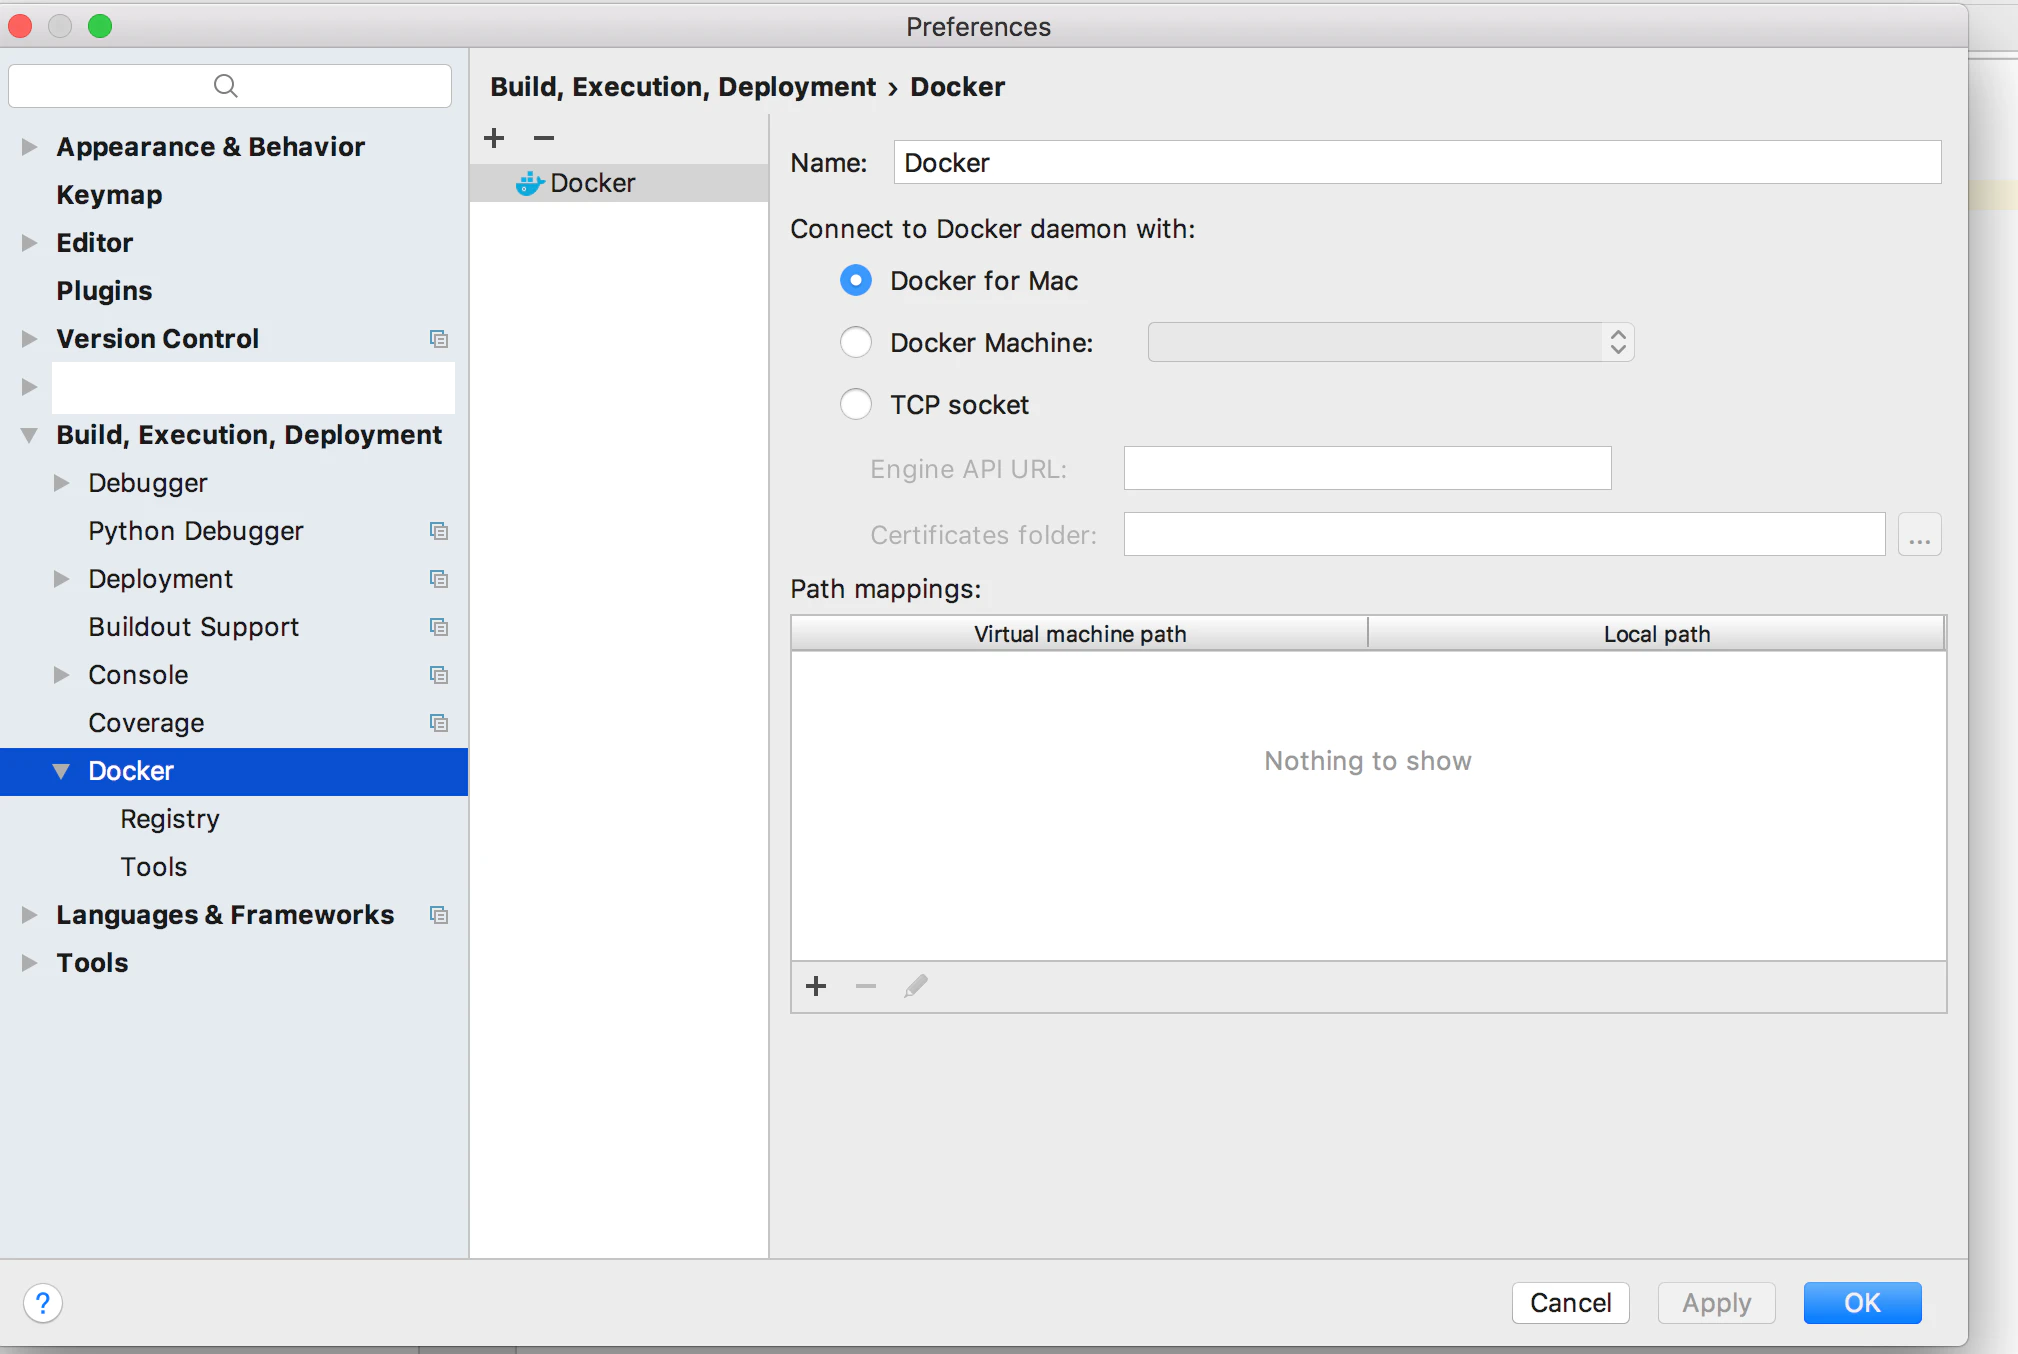
Task: Expand the Deployment node
Action: click(x=61, y=579)
